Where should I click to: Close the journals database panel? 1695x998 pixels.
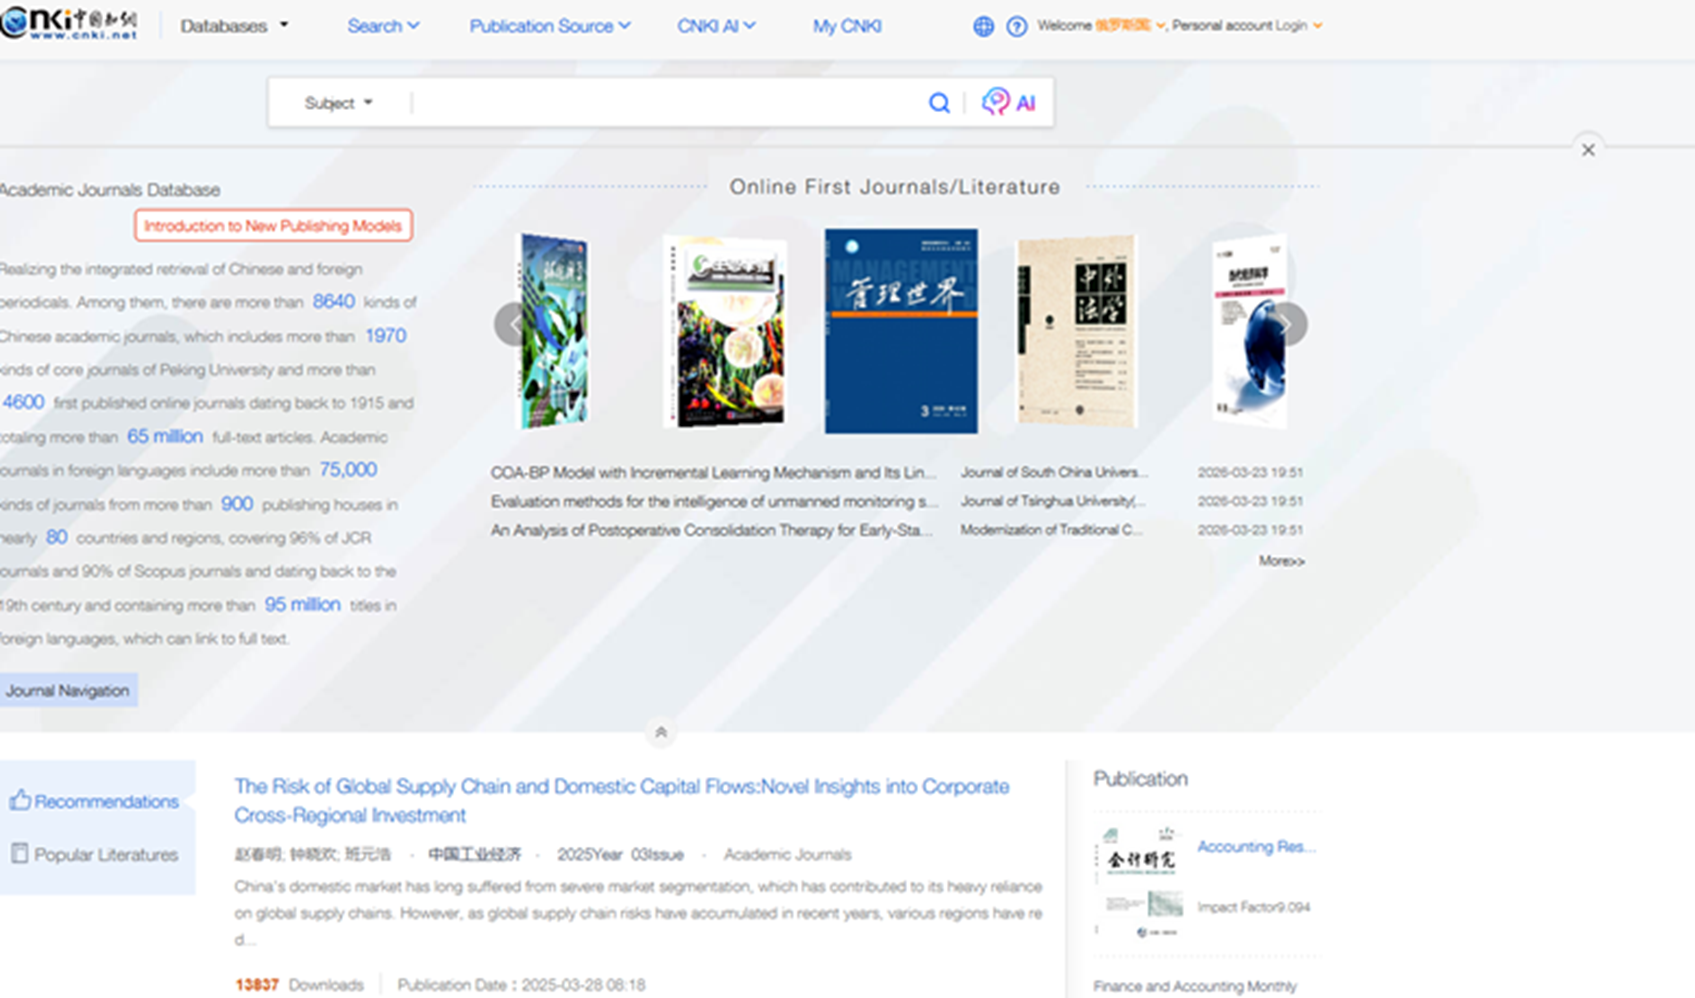(x=1587, y=150)
